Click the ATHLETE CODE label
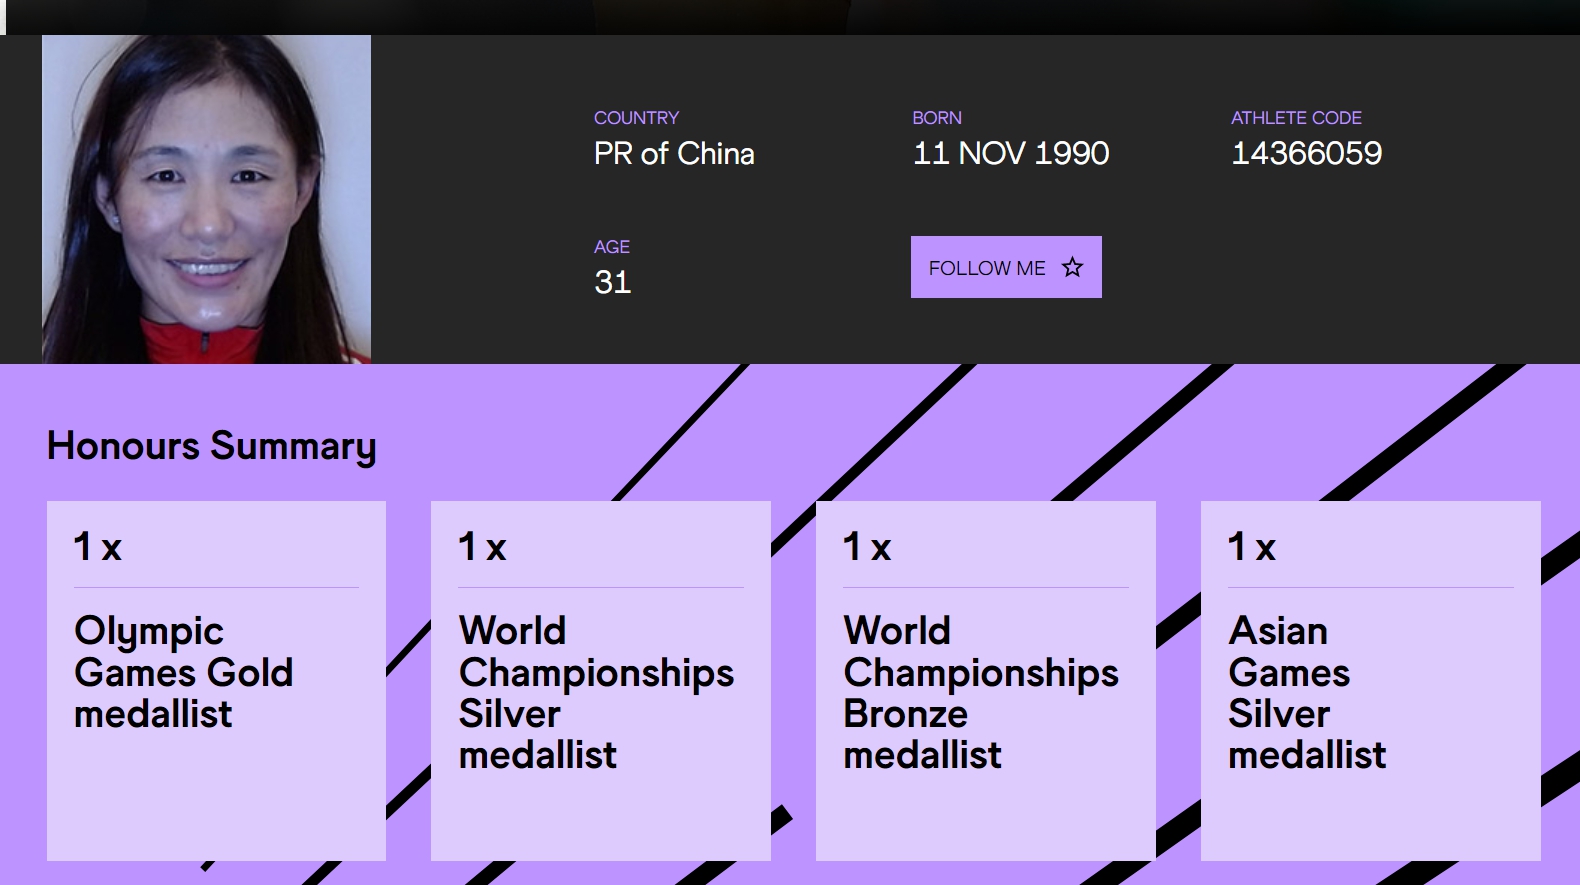Screen dimensions: 1580x885 pos(1296,118)
